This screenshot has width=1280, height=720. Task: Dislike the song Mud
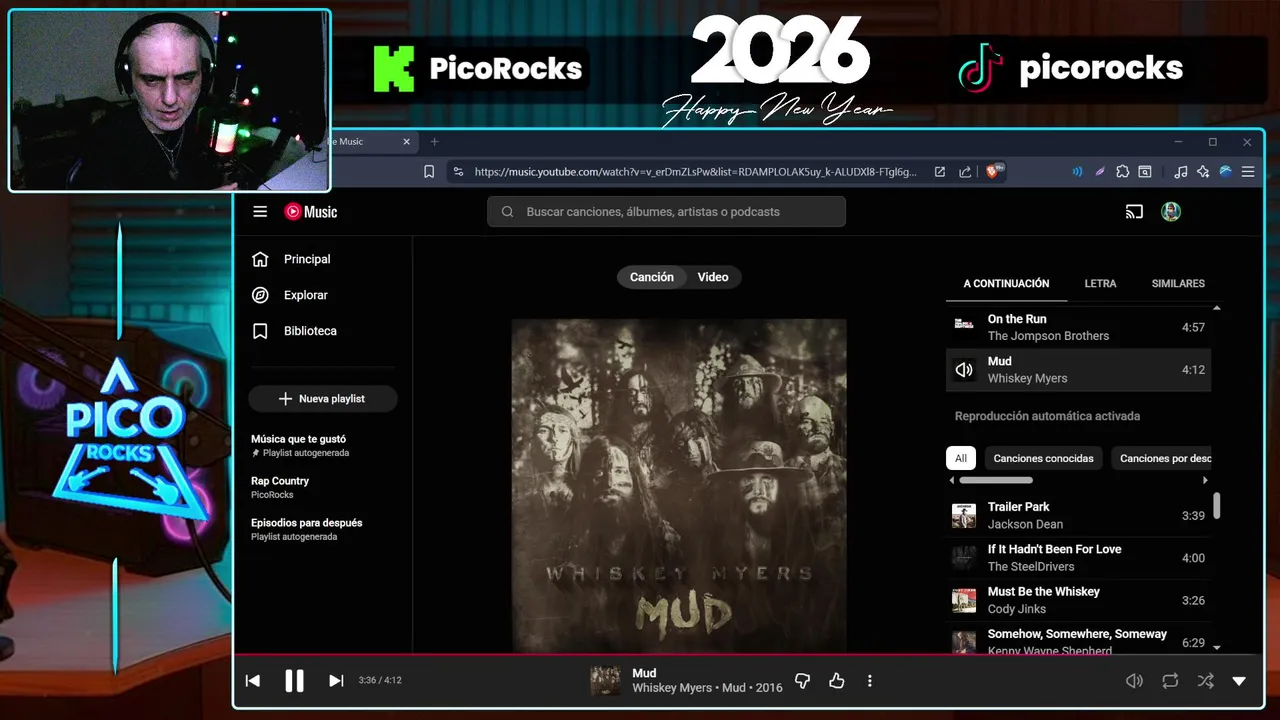802,681
